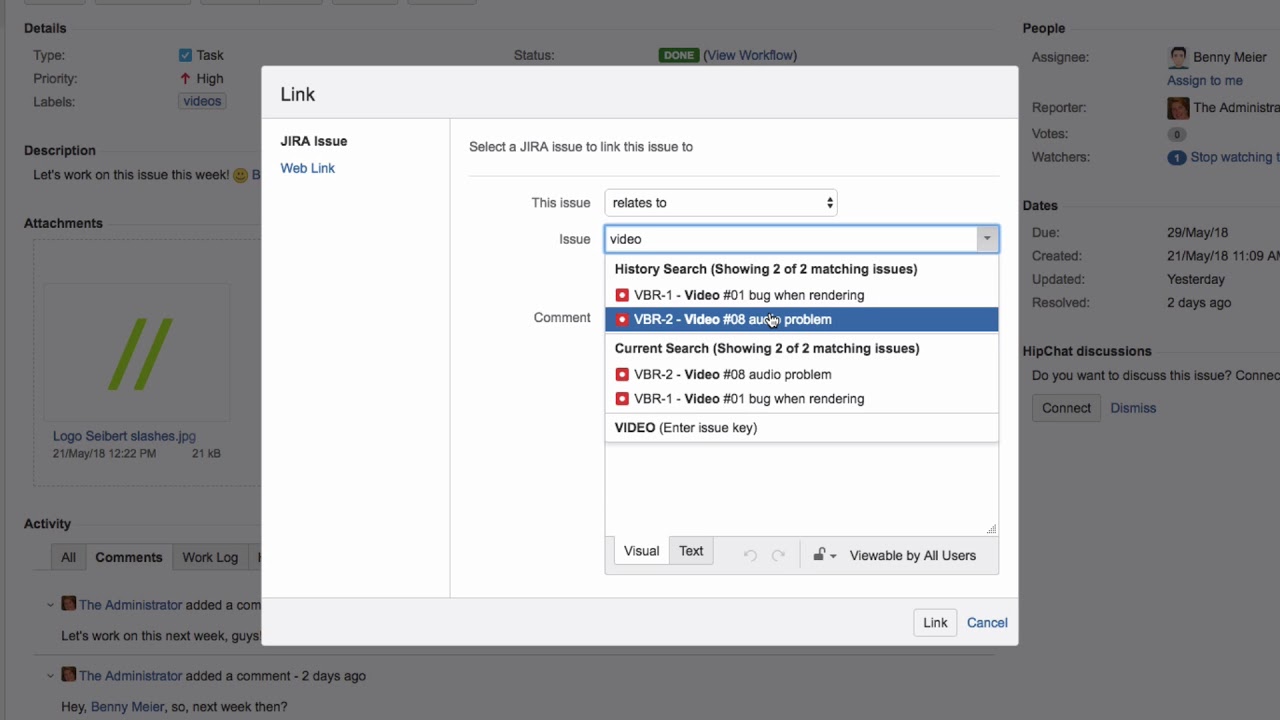Switch to Web Link section
Viewport: 1280px width, 720px height.
click(307, 168)
